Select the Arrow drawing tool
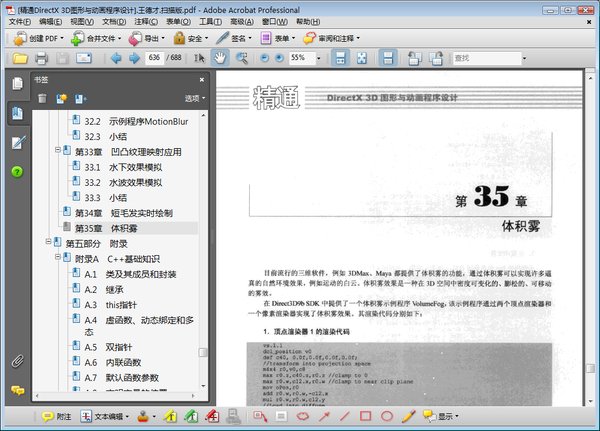The width and height of the screenshot is (600, 431). tap(324, 416)
